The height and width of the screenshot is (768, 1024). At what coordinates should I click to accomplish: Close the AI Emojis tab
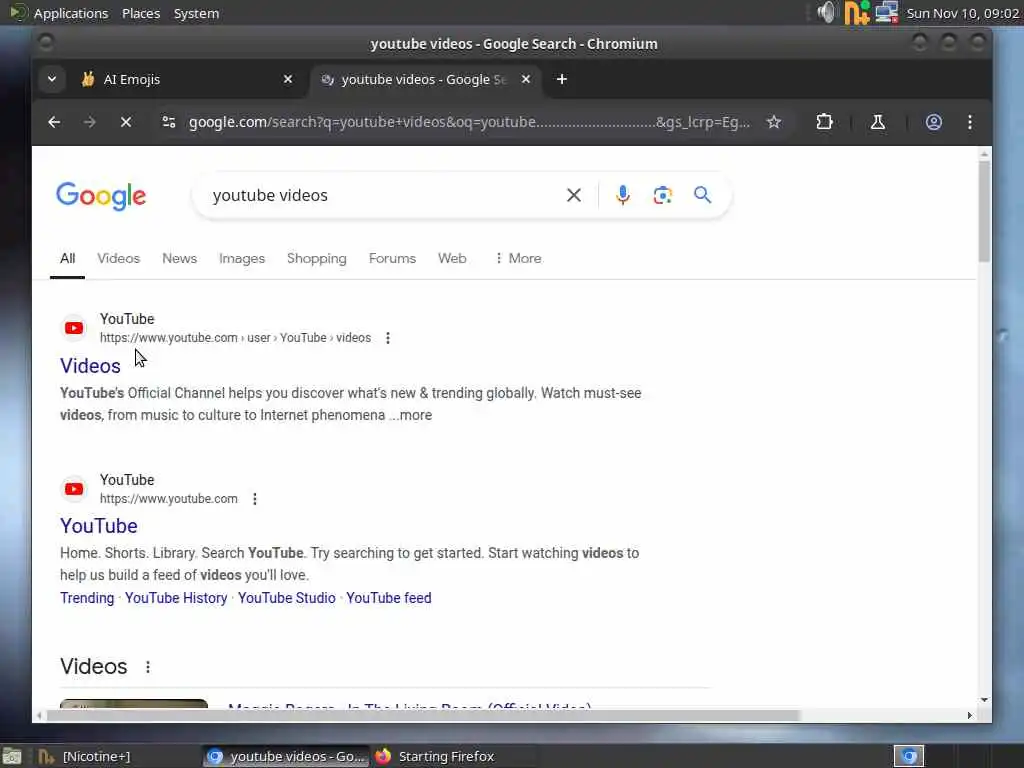click(288, 79)
